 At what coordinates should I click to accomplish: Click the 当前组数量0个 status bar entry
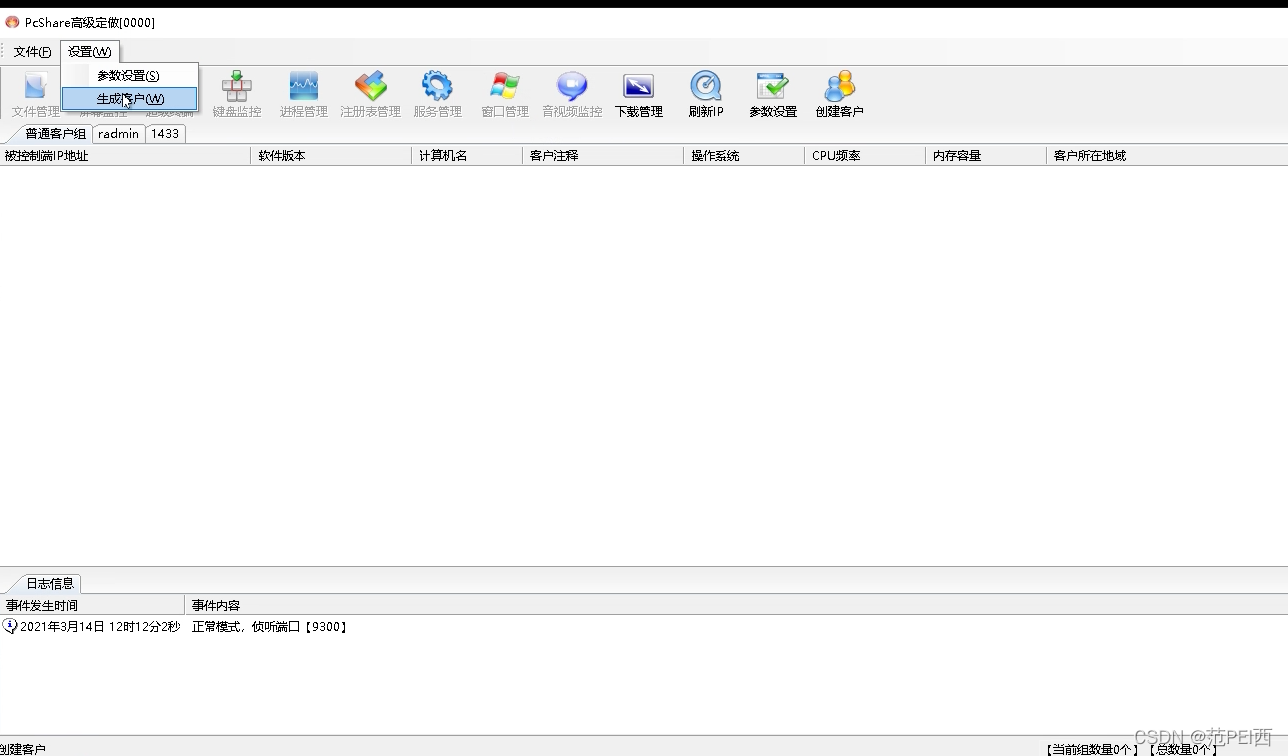tap(1093, 749)
